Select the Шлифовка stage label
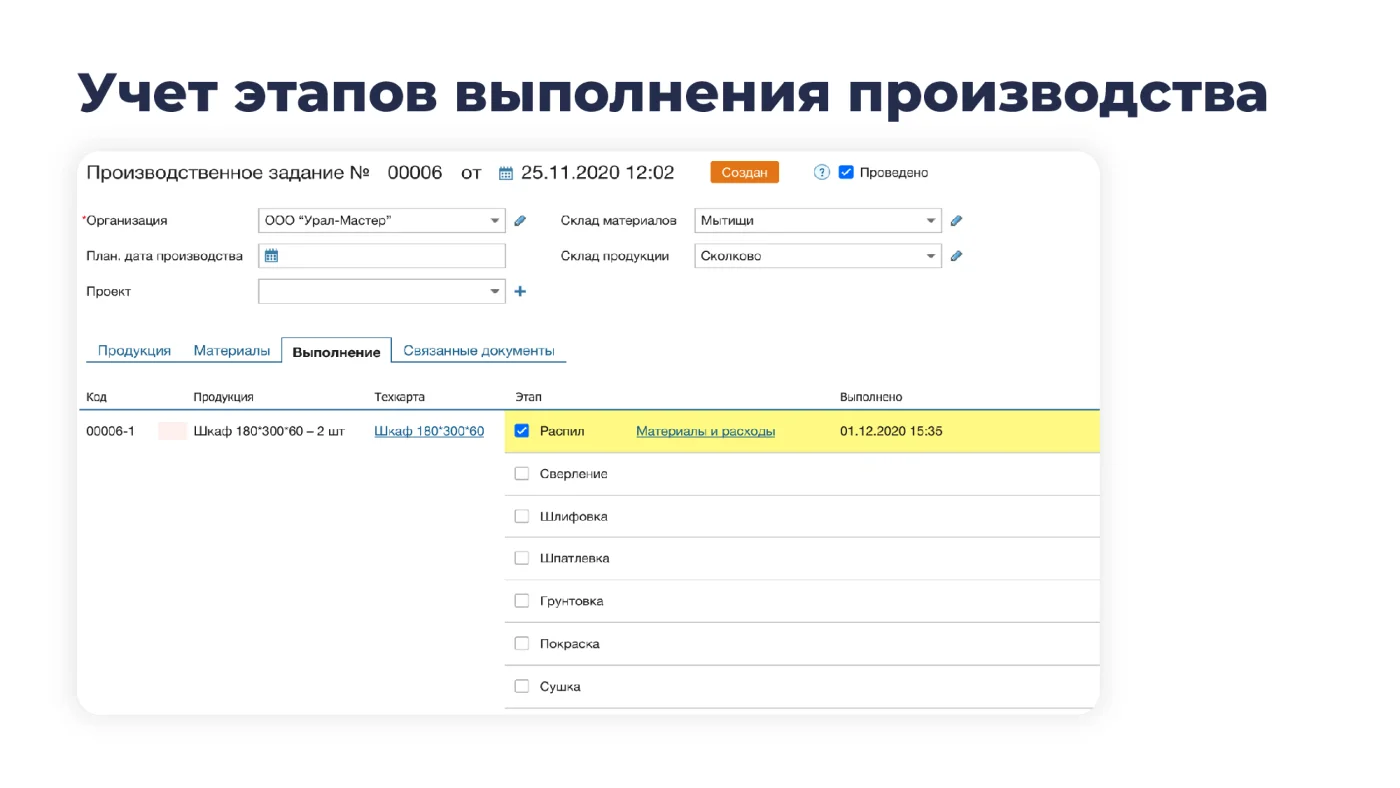Image resolution: width=1400 pixels, height=788 pixels. coord(573,516)
